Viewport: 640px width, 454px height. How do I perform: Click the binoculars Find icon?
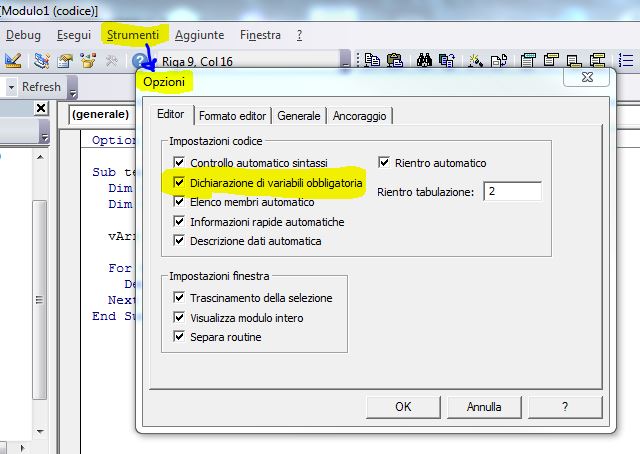click(424, 60)
